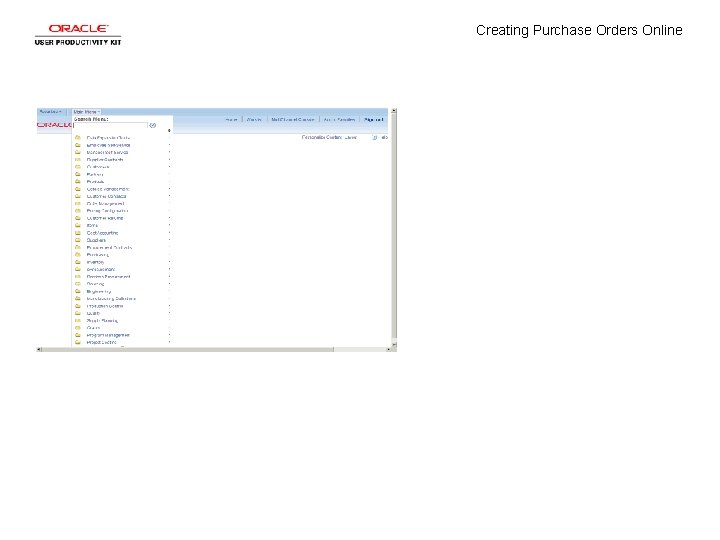
Task: Click the Order Management folder icon
Action: coord(78,203)
